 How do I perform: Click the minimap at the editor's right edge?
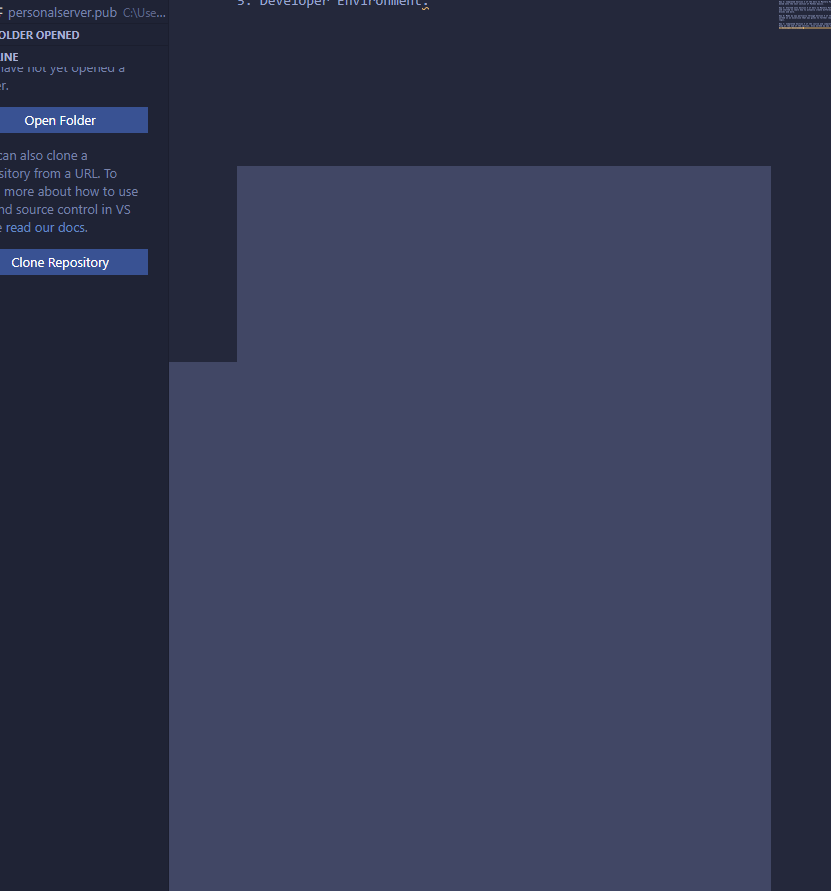(x=804, y=14)
